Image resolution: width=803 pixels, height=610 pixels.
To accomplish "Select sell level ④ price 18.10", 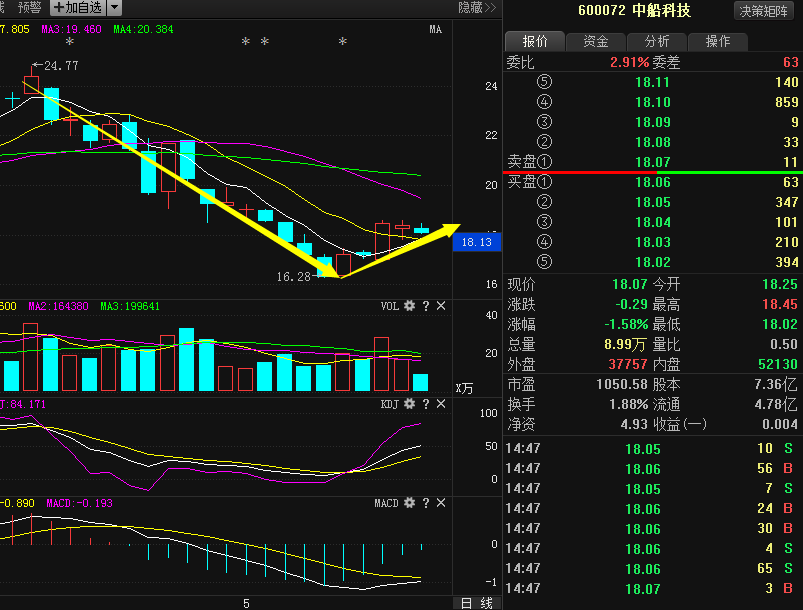I will tap(652, 102).
